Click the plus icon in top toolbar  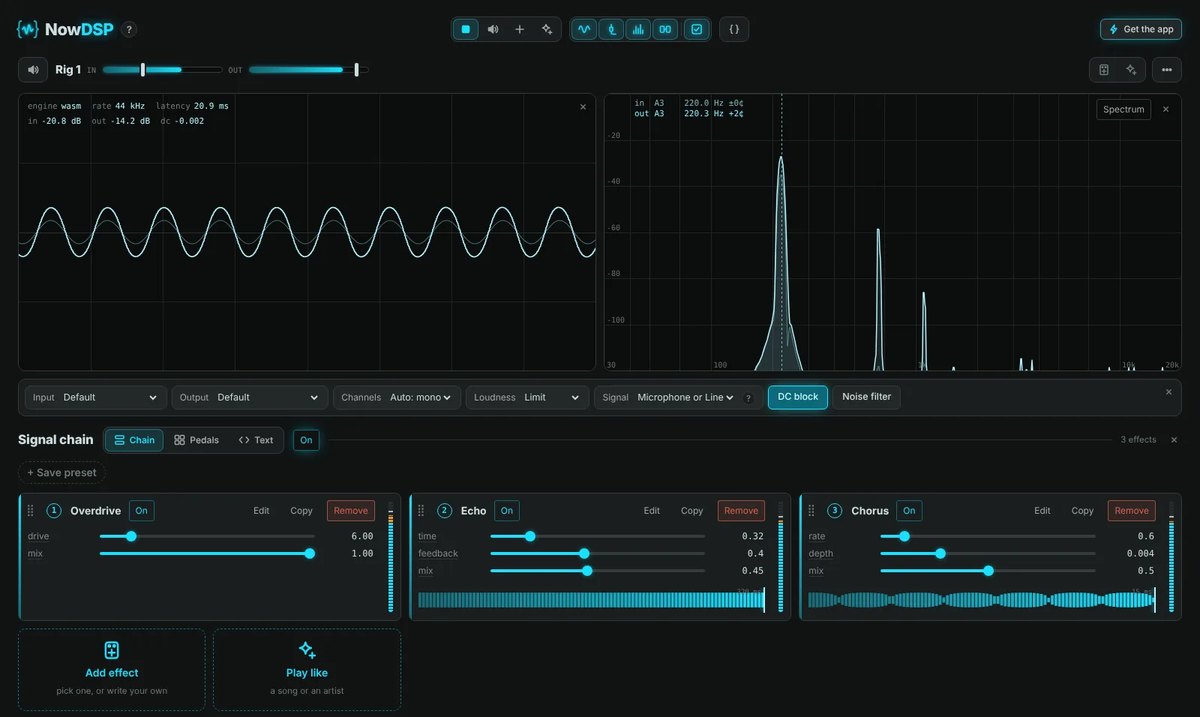click(520, 29)
